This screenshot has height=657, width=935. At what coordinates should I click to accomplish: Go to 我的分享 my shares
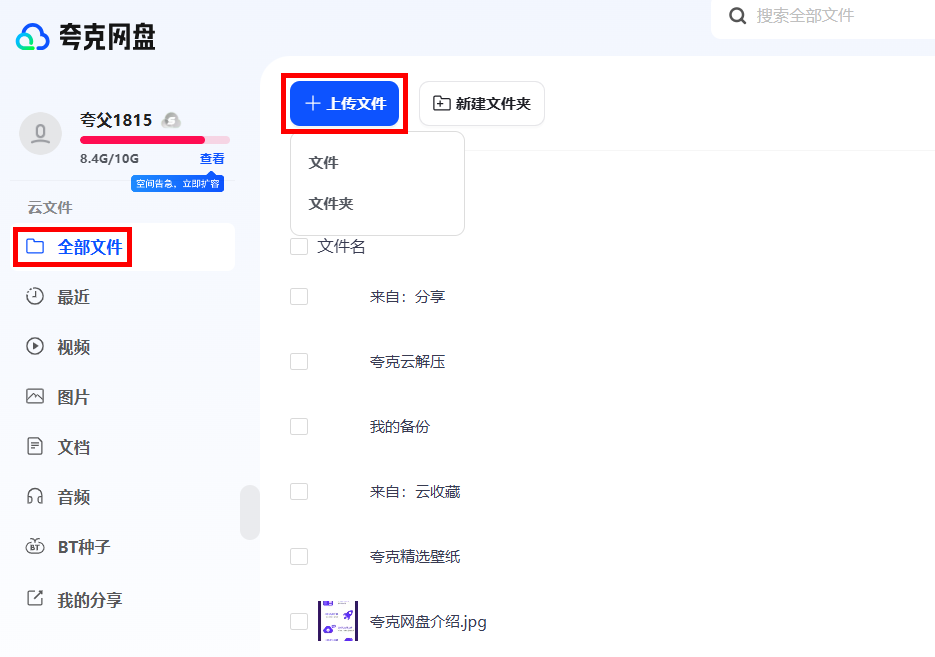[89, 600]
